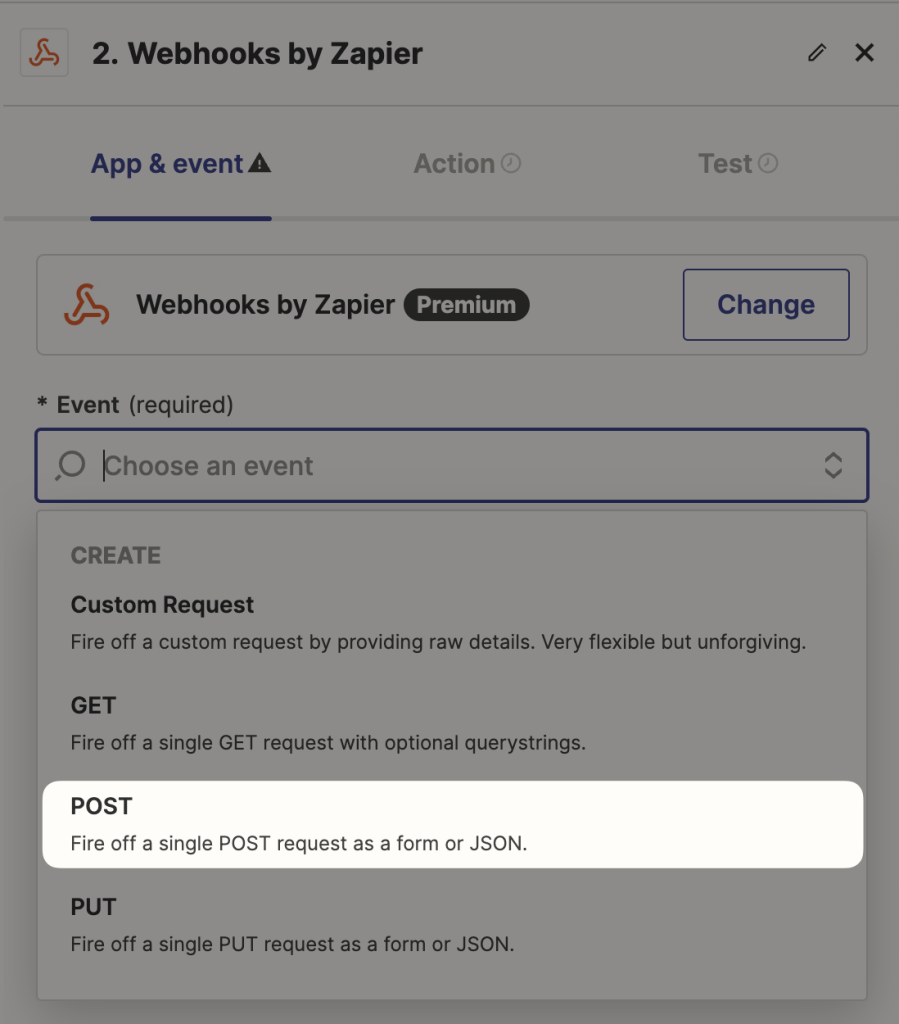Collapse the event options list
This screenshot has height=1024, width=899.
pos(833,465)
